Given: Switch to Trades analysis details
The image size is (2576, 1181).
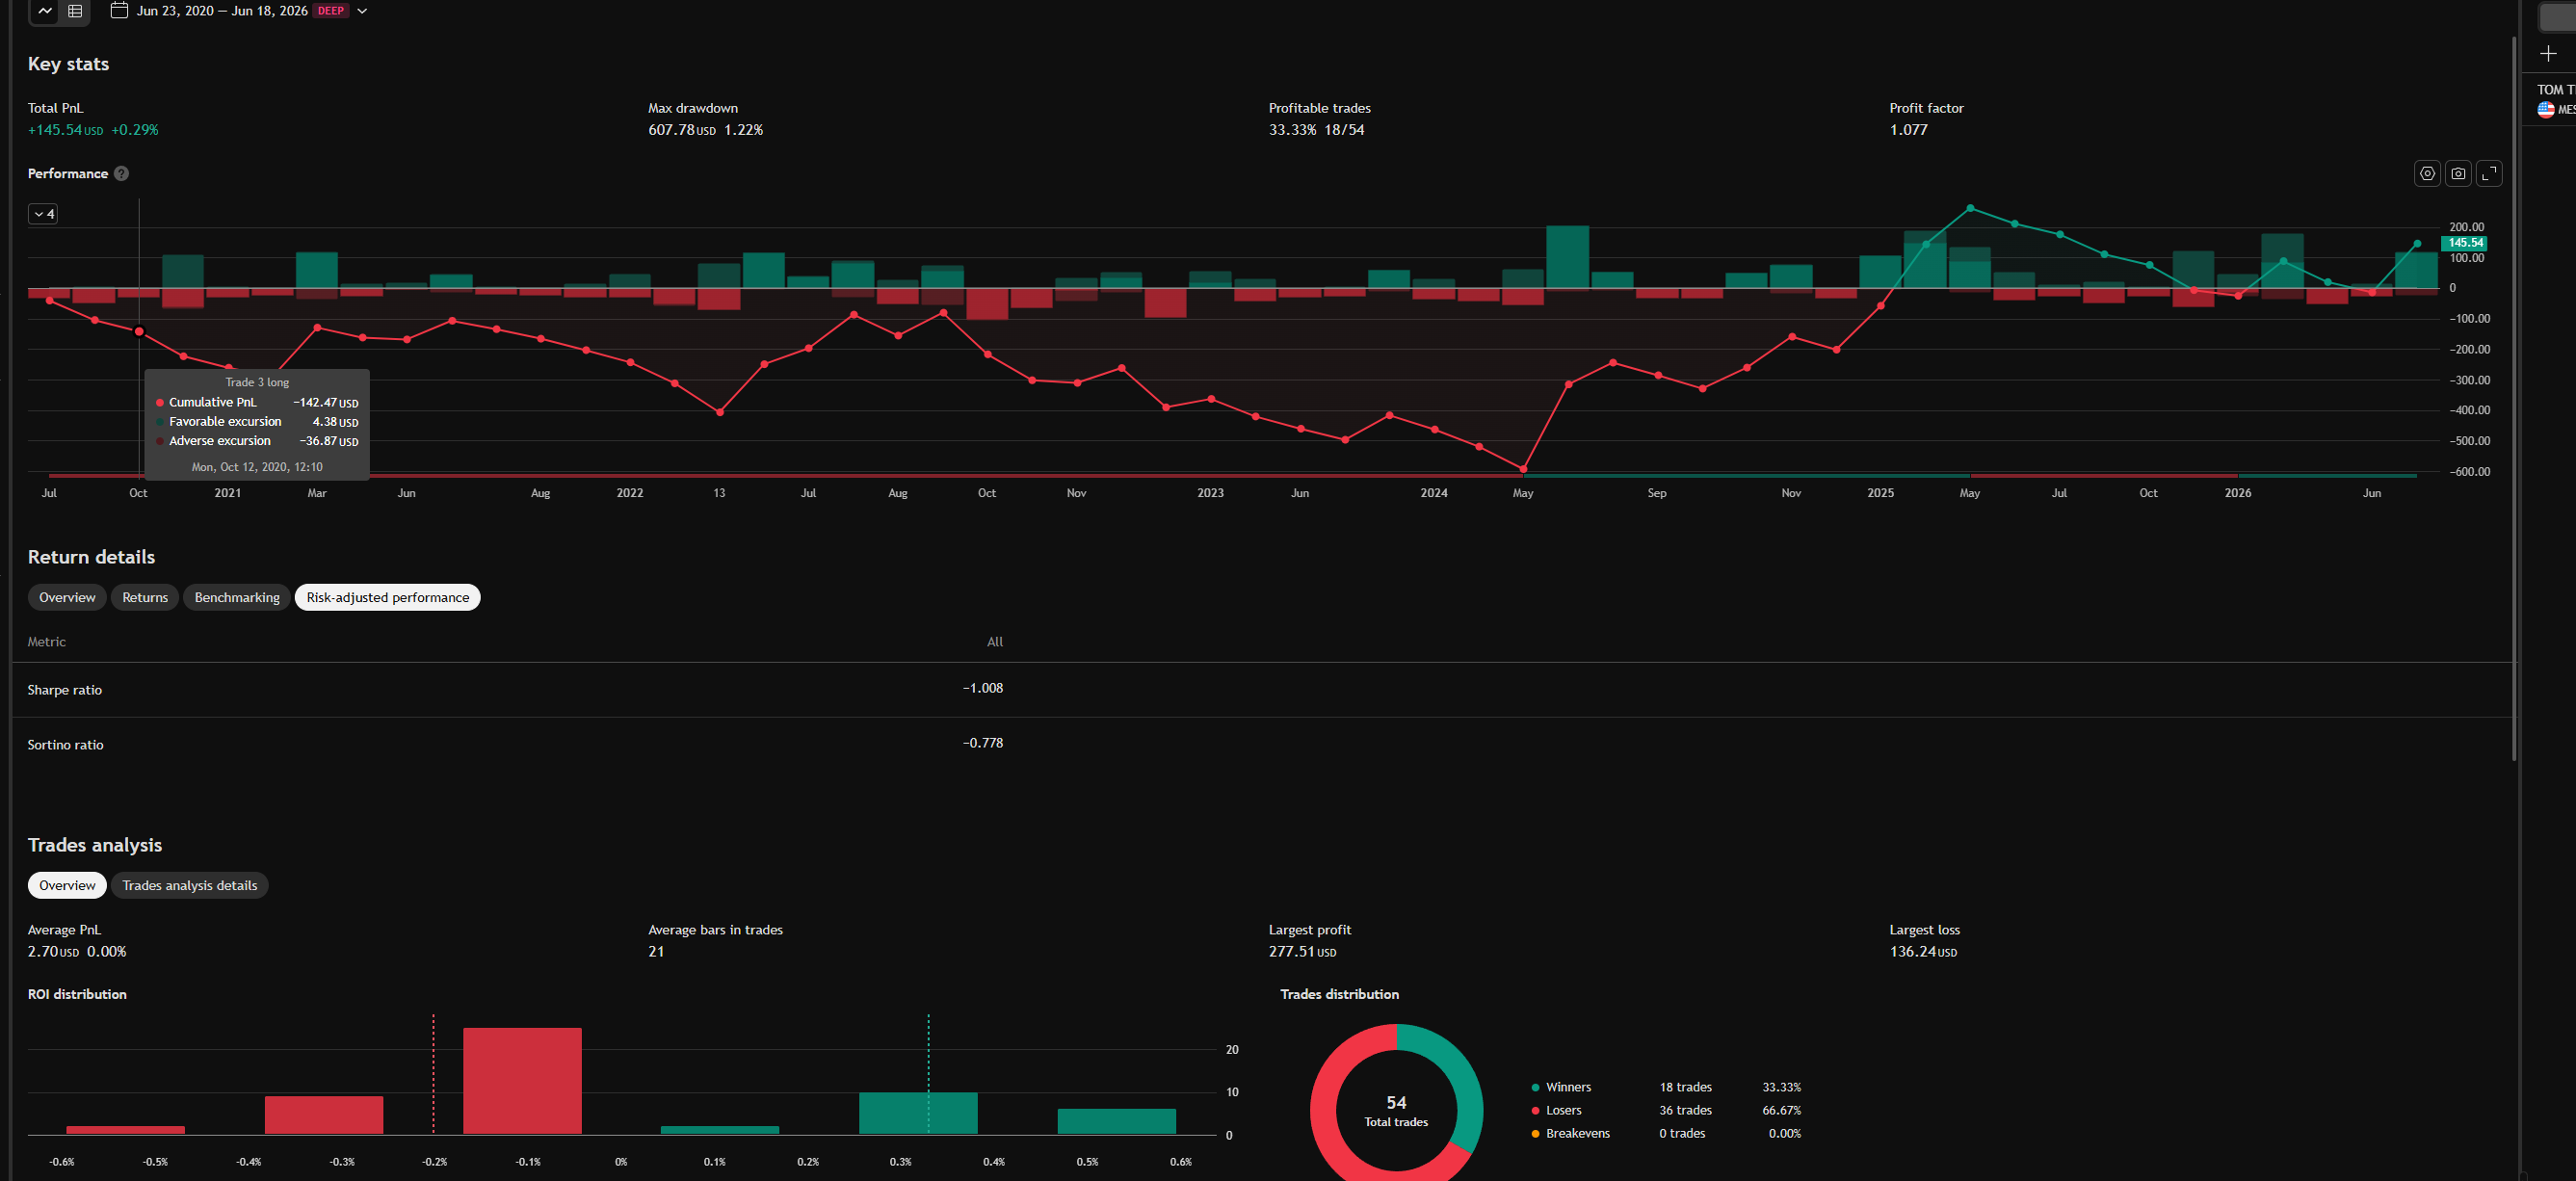Looking at the screenshot, I should point(189,885).
